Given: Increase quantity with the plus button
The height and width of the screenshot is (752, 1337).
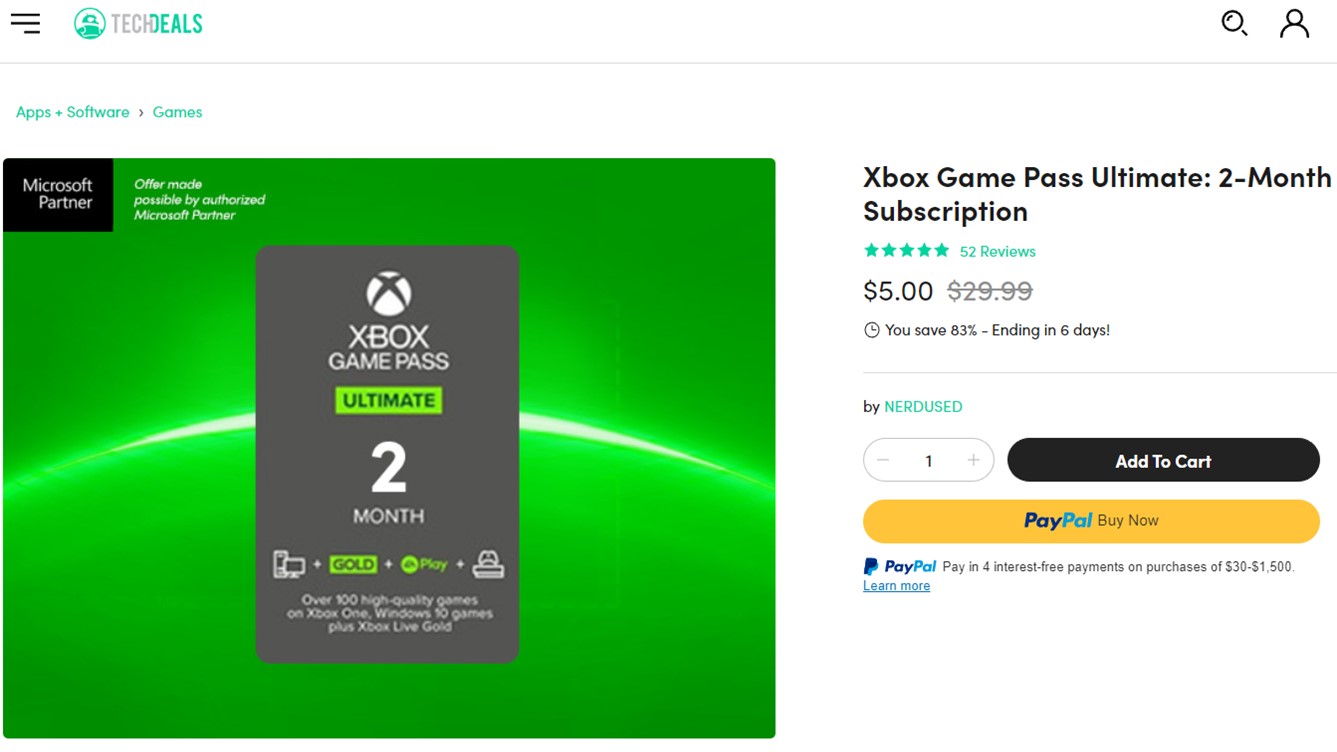Looking at the screenshot, I should (973, 460).
